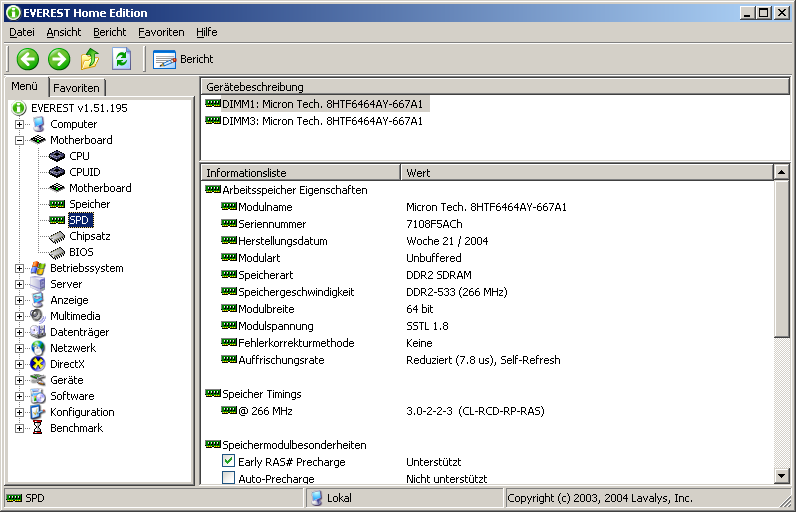
Task: Open the Favoriten menu in menu bar
Action: [161, 32]
